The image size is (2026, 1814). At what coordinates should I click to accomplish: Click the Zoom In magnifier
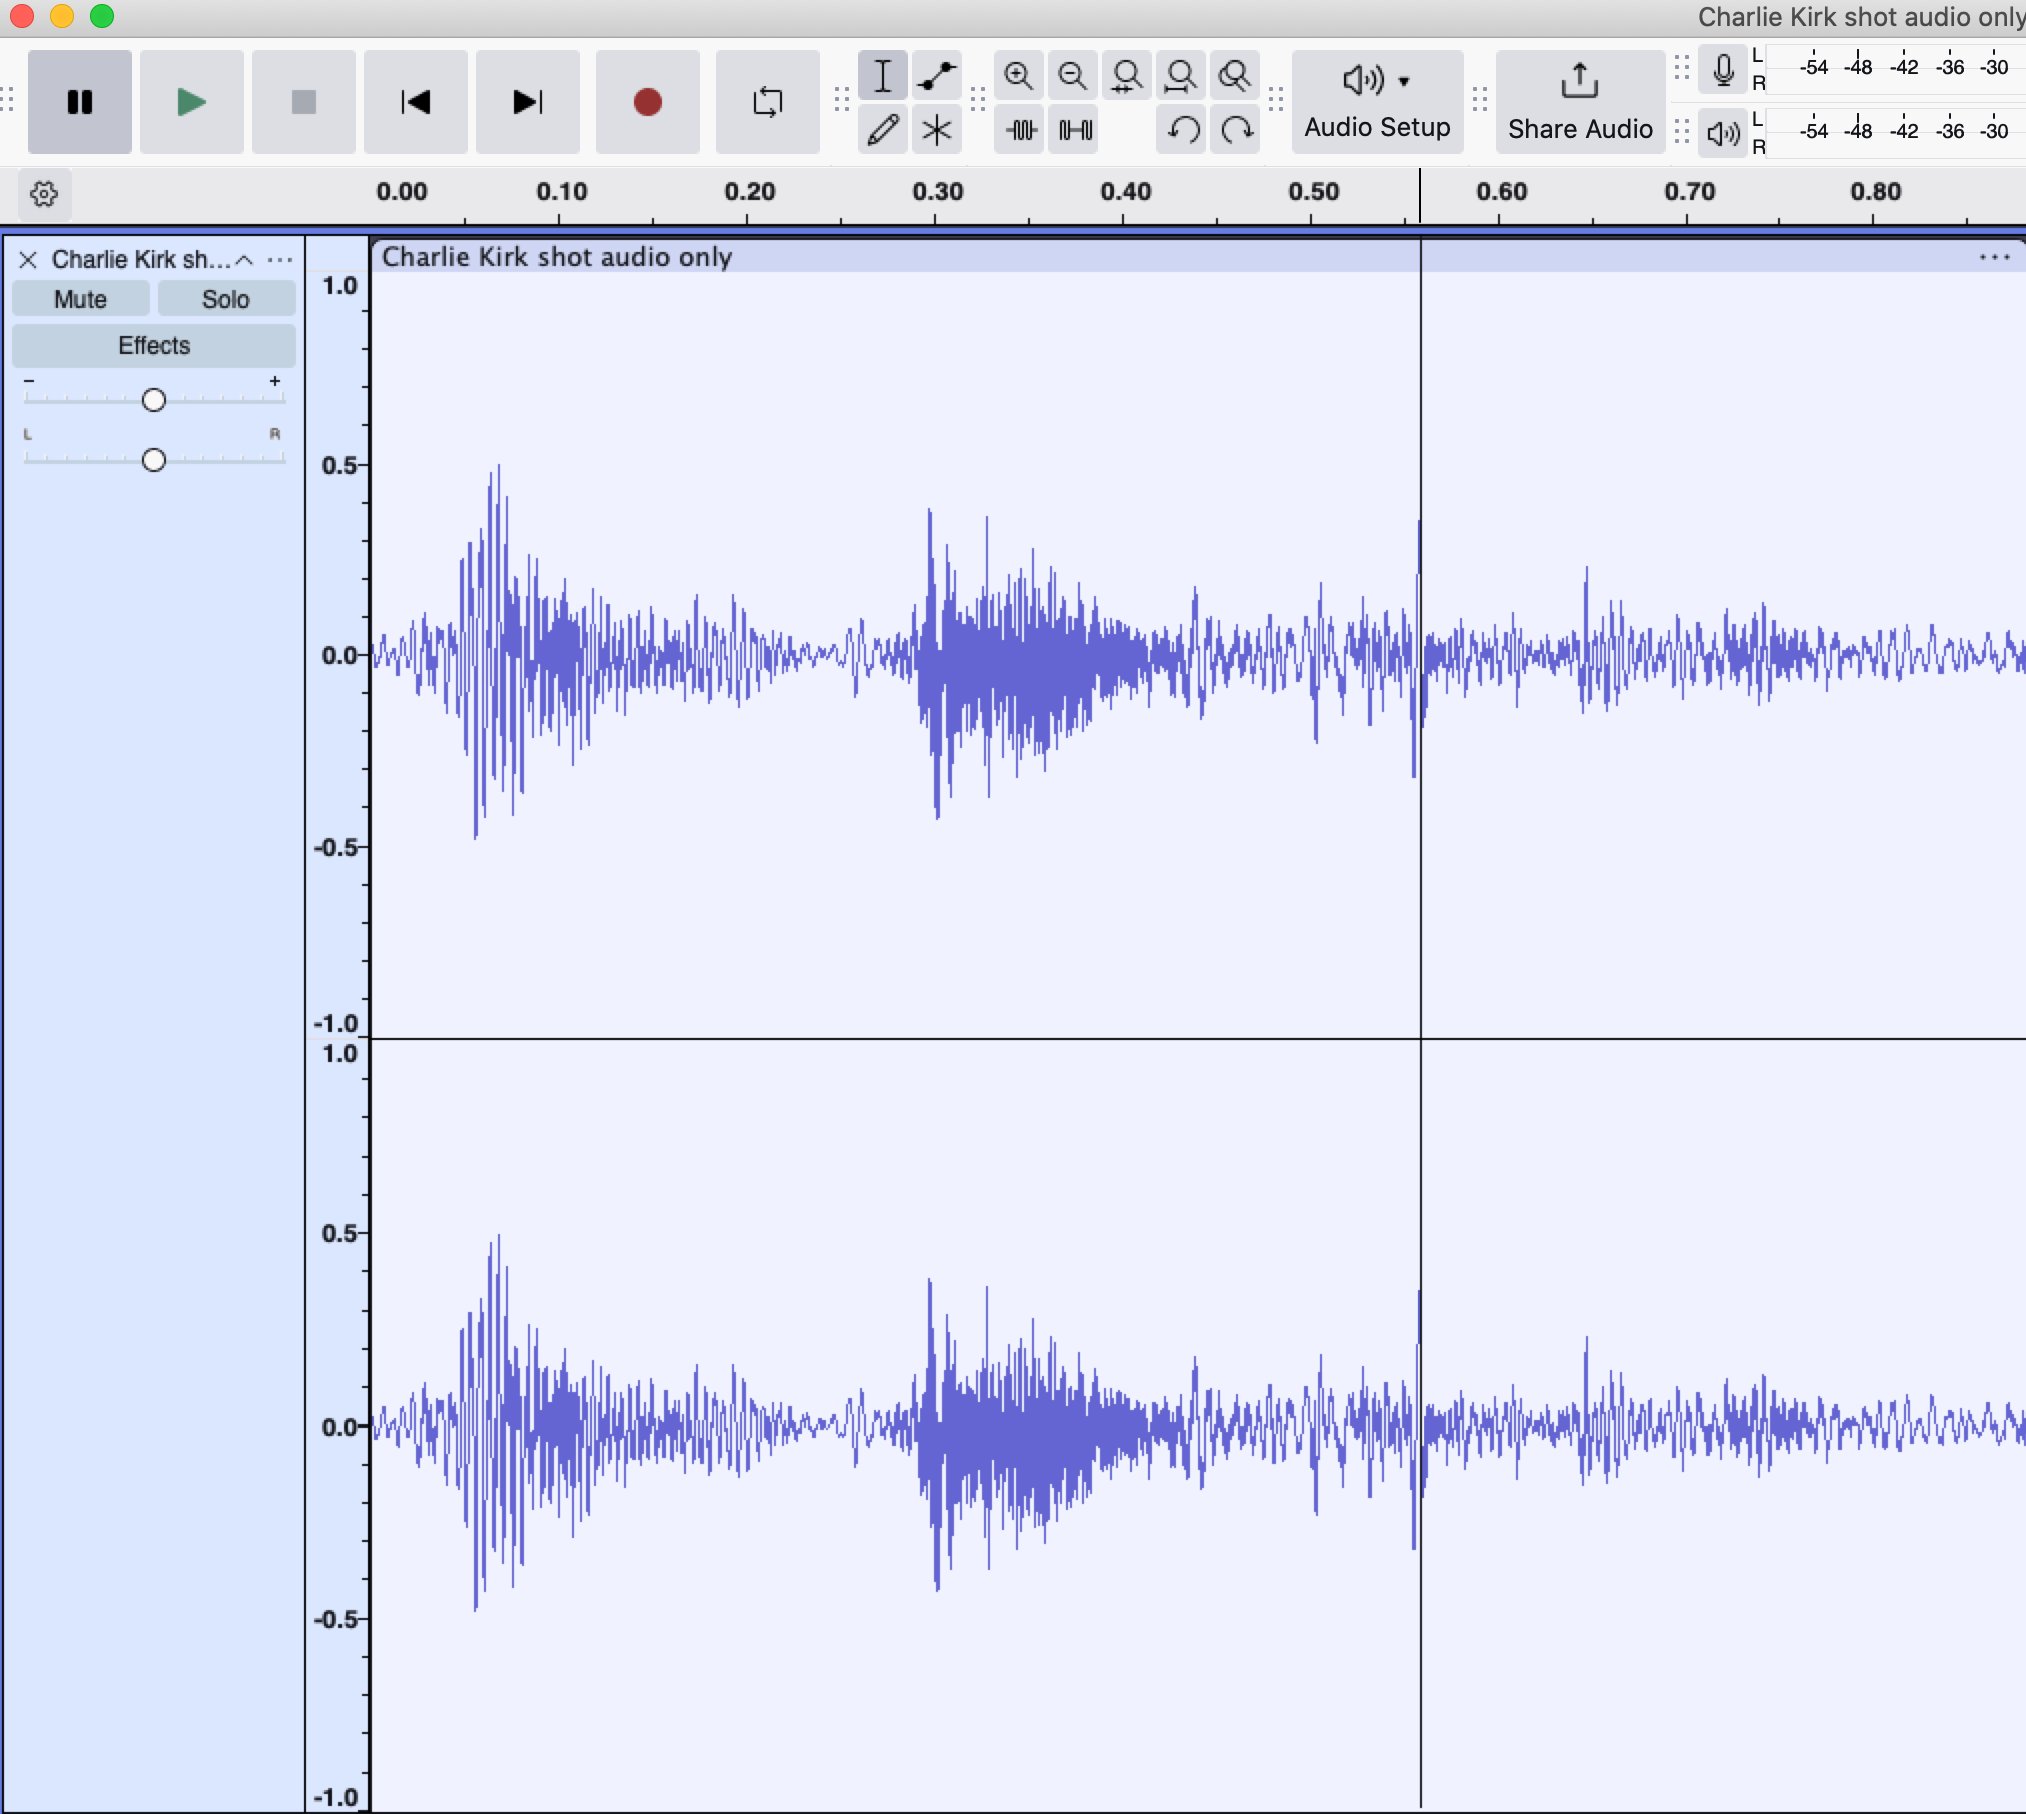coord(1018,76)
